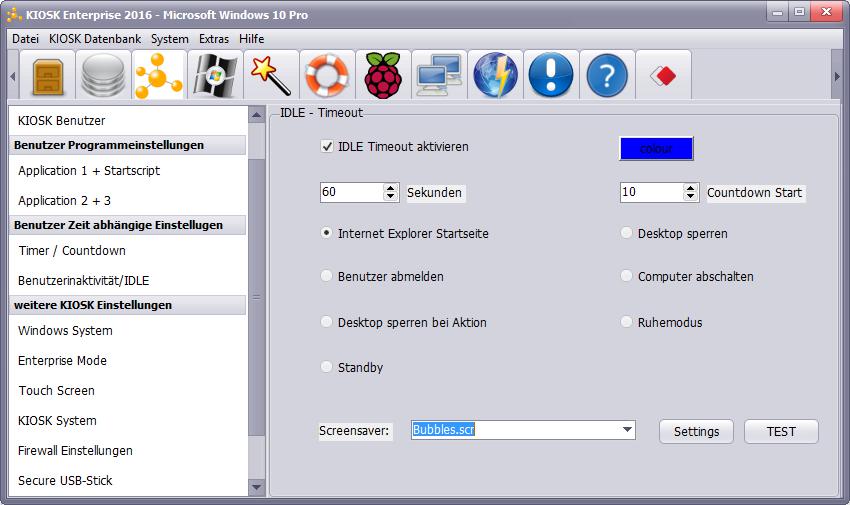
Task: Open the blue question mark help icon
Action: coord(607,76)
